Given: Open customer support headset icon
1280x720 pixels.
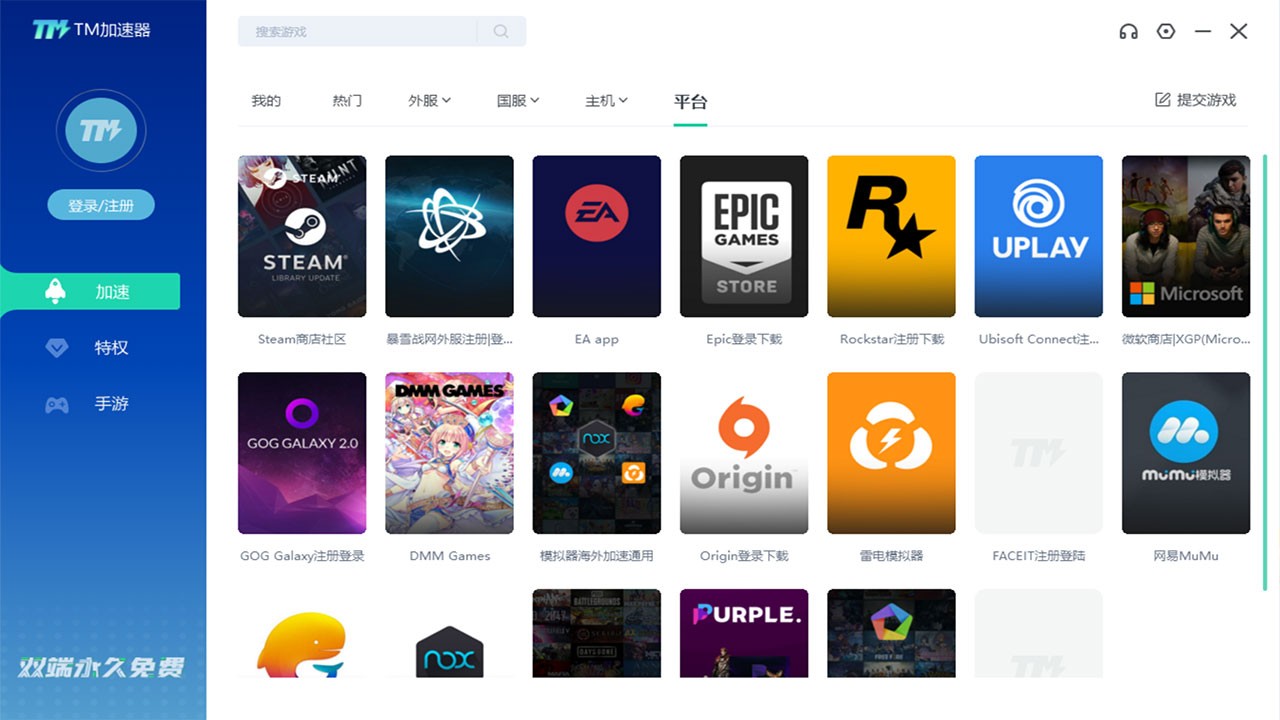Looking at the screenshot, I should (x=1128, y=32).
